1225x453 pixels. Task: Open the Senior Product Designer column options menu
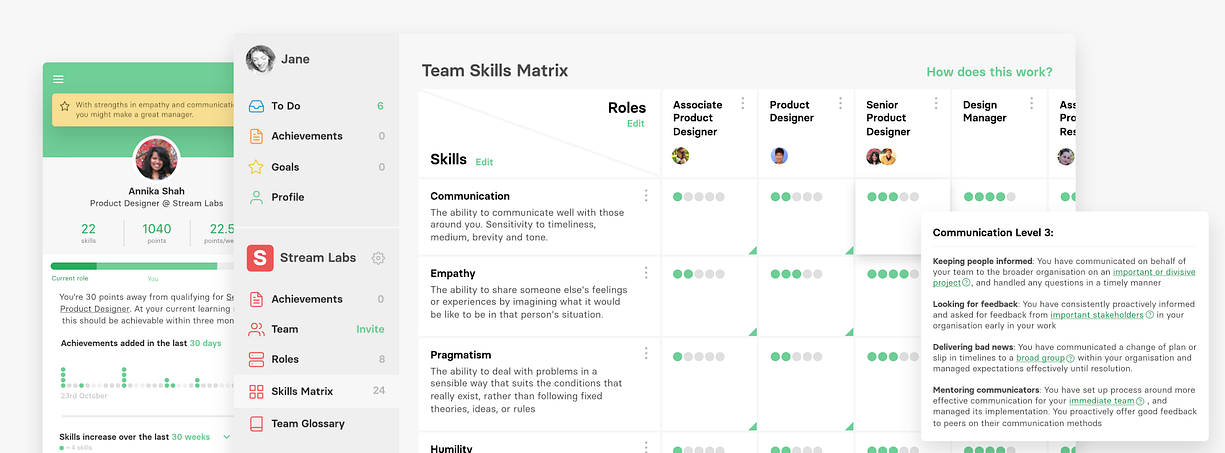[935, 104]
